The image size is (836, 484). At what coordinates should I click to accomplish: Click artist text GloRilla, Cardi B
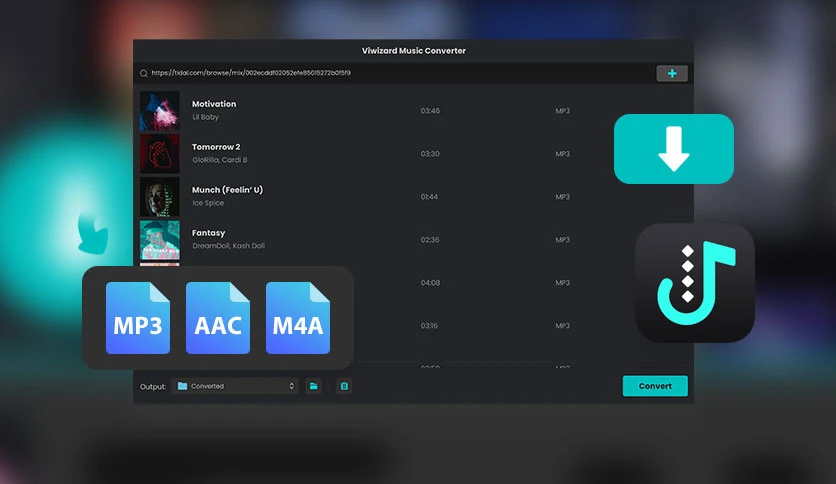[x=220, y=160]
